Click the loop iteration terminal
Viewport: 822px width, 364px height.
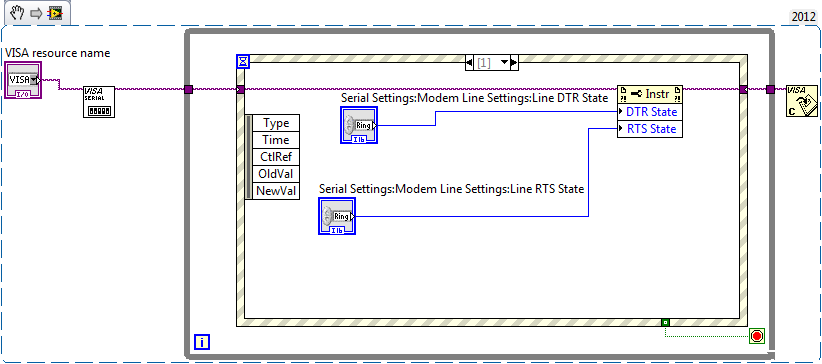tap(202, 342)
